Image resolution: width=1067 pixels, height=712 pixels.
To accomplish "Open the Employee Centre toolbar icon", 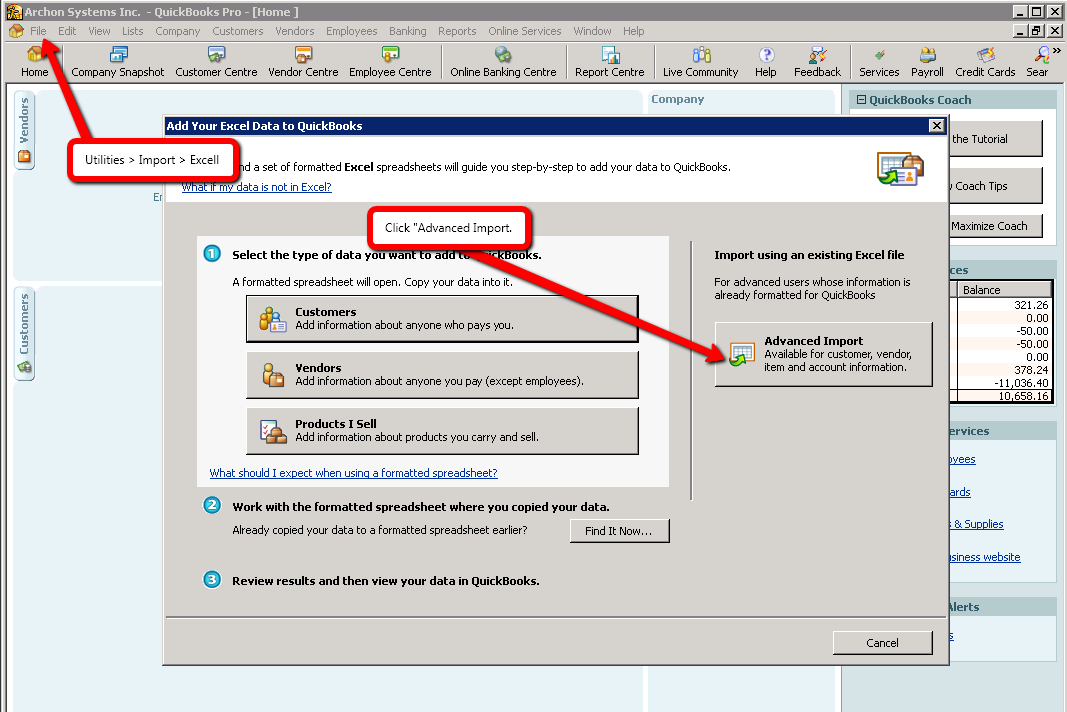I will (x=390, y=62).
